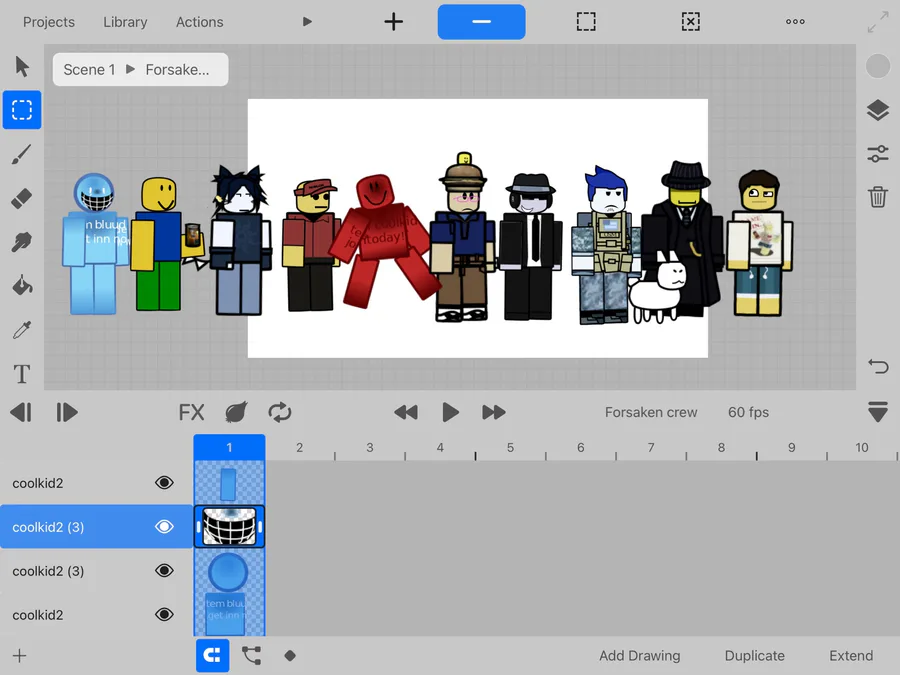
Task: Choose the dashed marquee selection tool
Action: coord(22,110)
